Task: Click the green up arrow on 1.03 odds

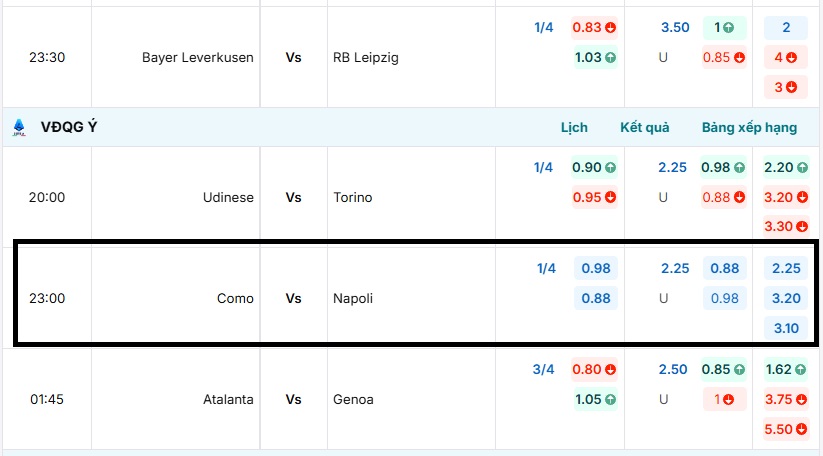Action: 610,58
